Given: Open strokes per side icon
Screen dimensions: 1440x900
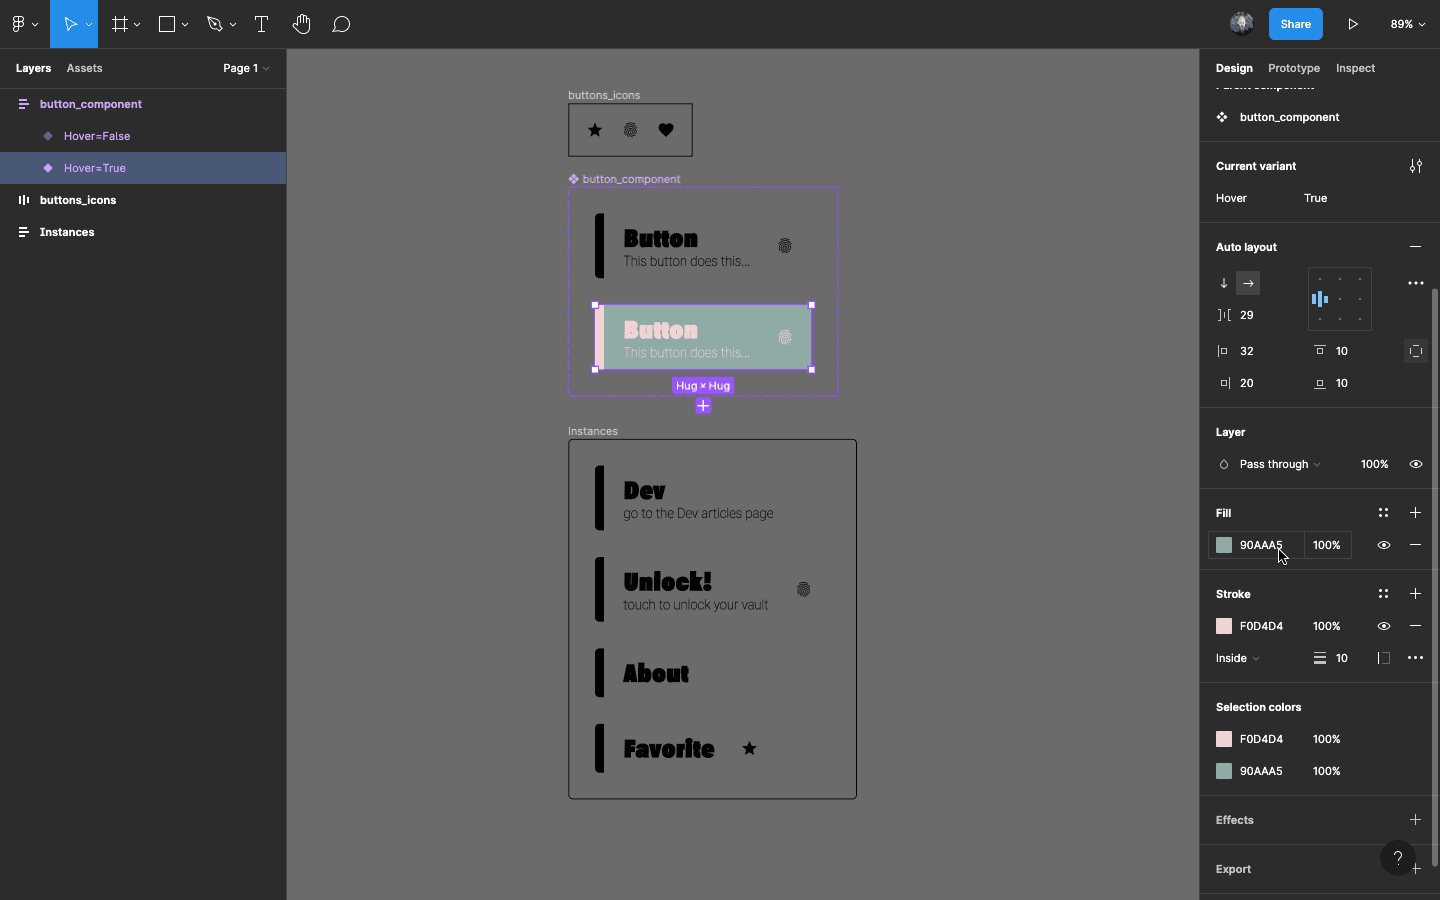Looking at the screenshot, I should (x=1383, y=658).
